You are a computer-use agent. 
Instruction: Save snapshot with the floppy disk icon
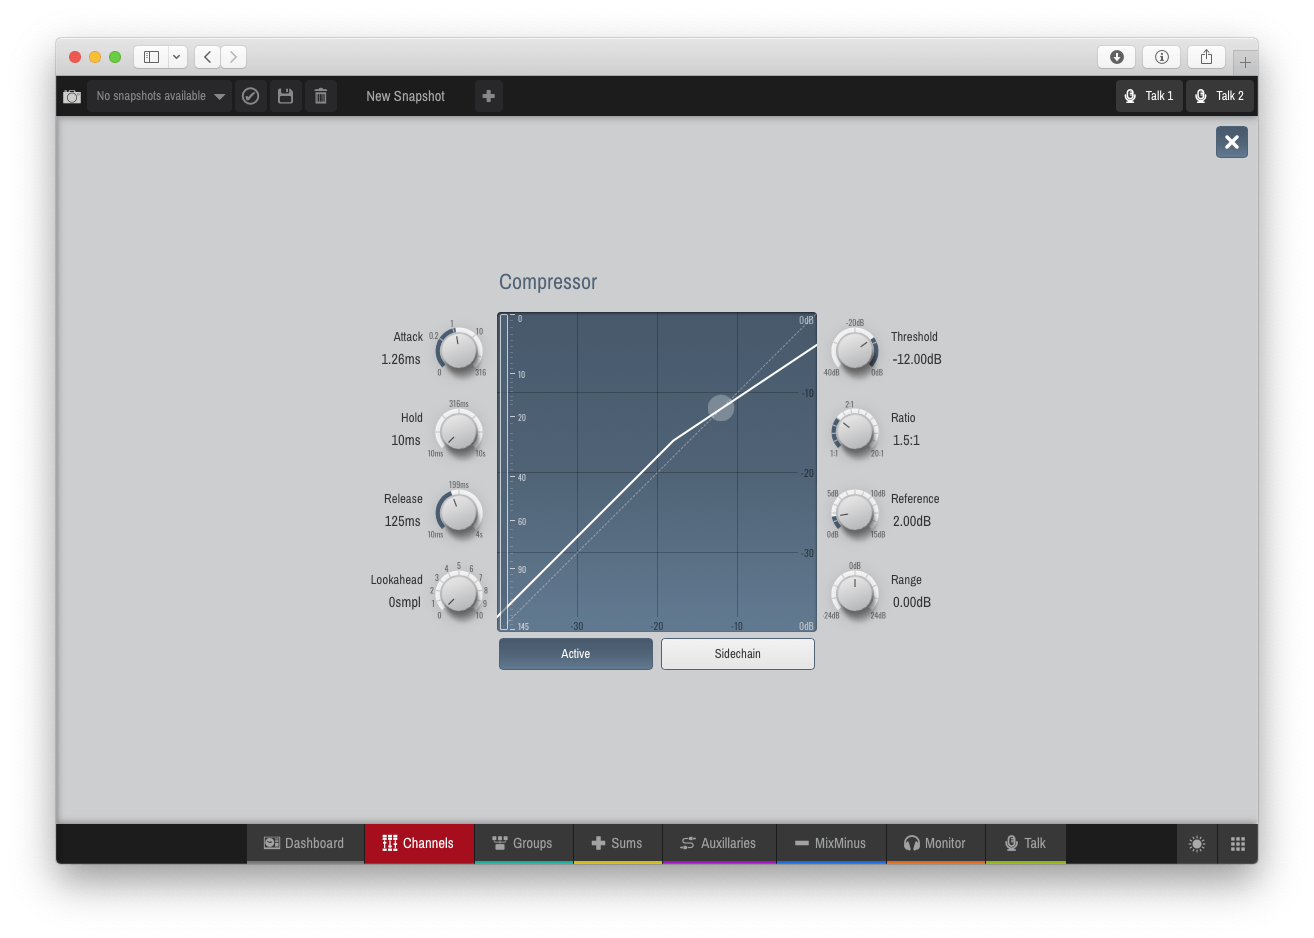[x=286, y=96]
